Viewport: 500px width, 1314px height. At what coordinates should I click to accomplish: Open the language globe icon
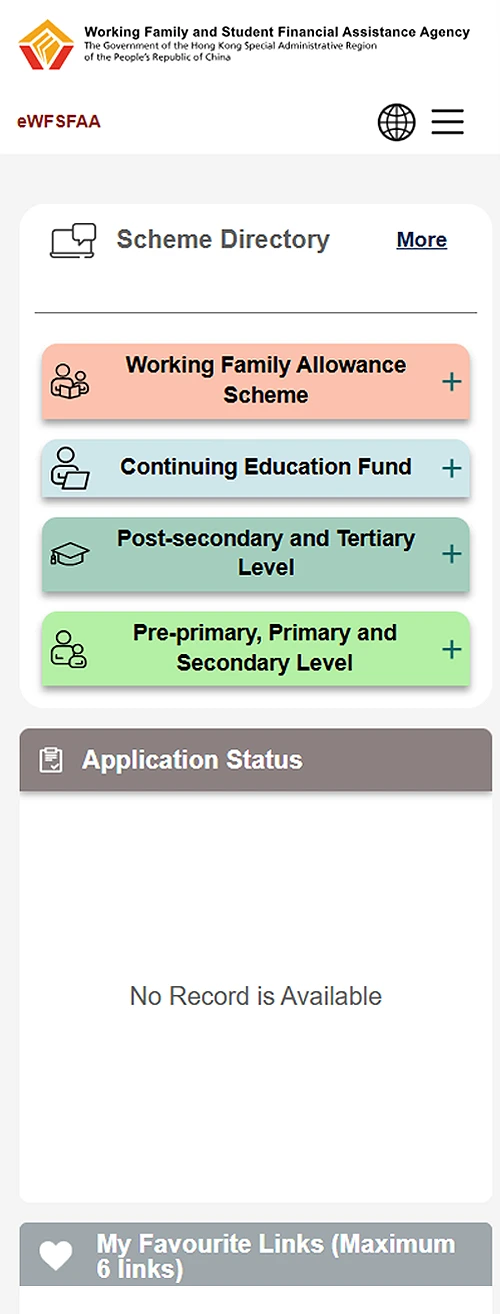tap(396, 122)
